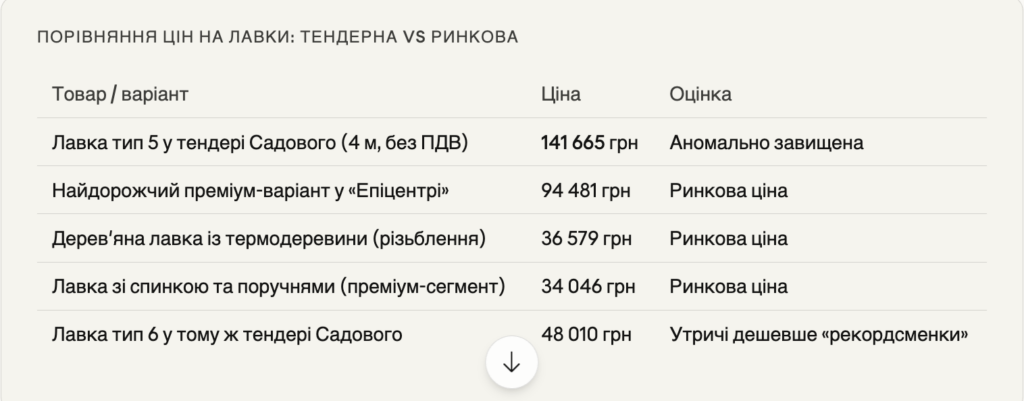Click the 'Товар / варіант' column header

click(120, 94)
